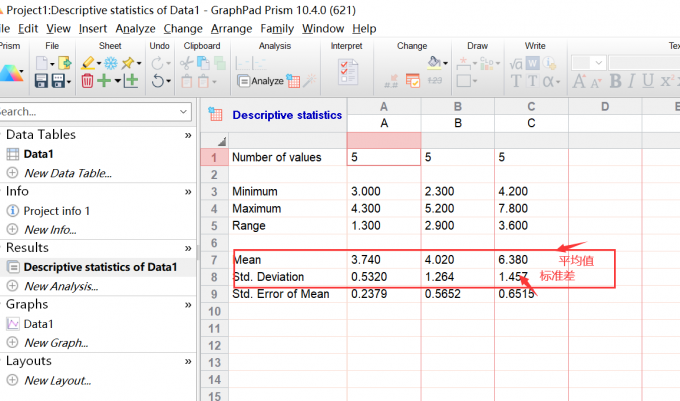This screenshot has width=680, height=401.
Task: Expand the Graphs section chevron
Action: pyautogui.click(x=188, y=304)
